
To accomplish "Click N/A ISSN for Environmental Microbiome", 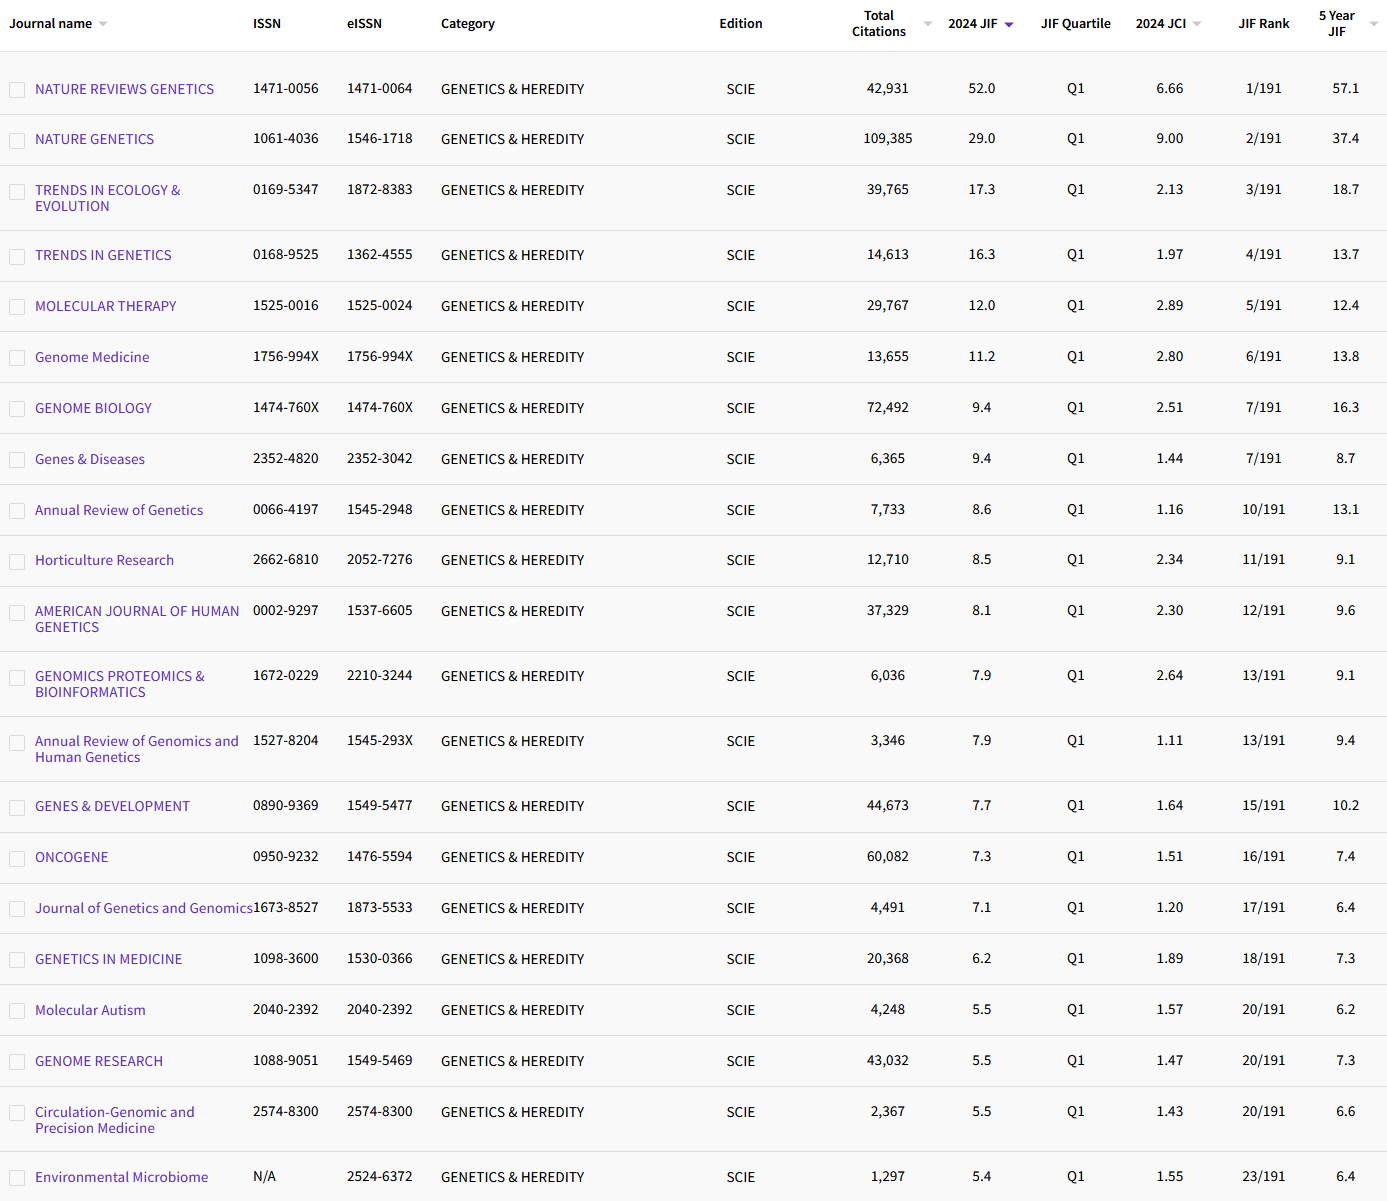I will (264, 1177).
